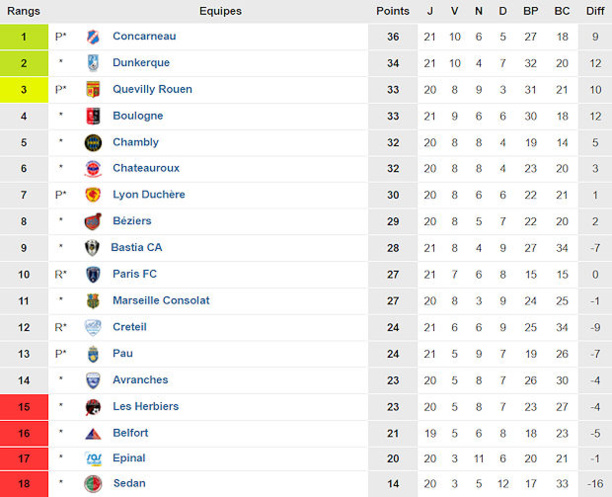Click the Lyon Duchère lion logo
Viewport: 612px width, 497px height.
[x=93, y=195]
